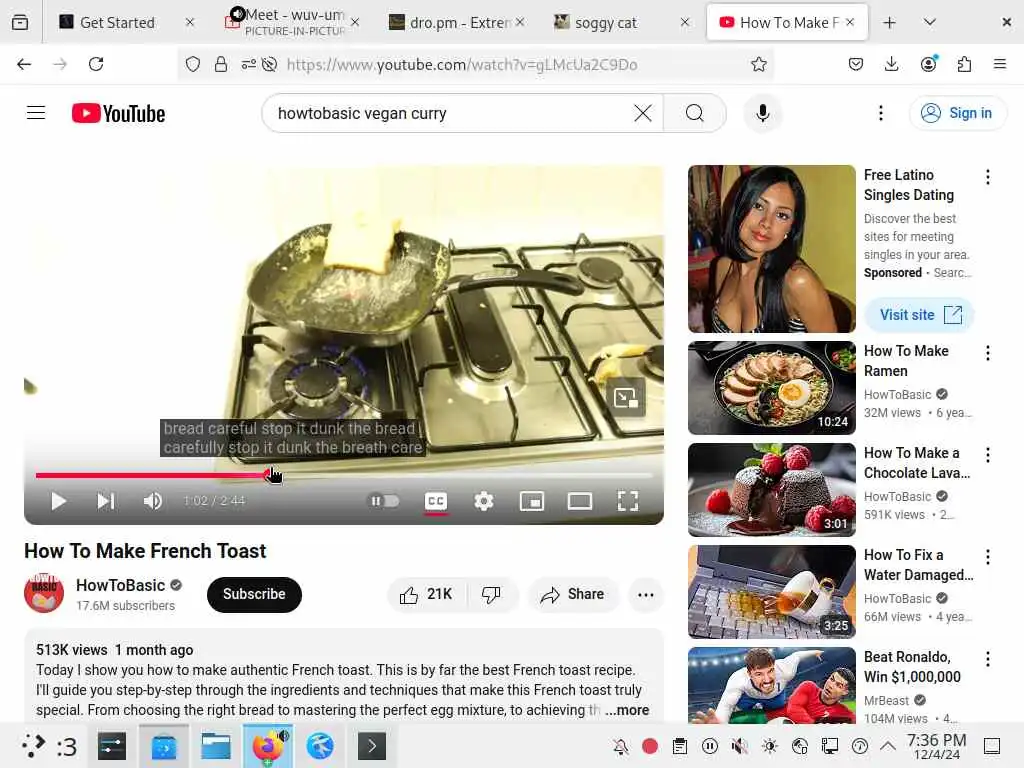Bookmark this page with star
The width and height of the screenshot is (1024, 768).
(758, 64)
